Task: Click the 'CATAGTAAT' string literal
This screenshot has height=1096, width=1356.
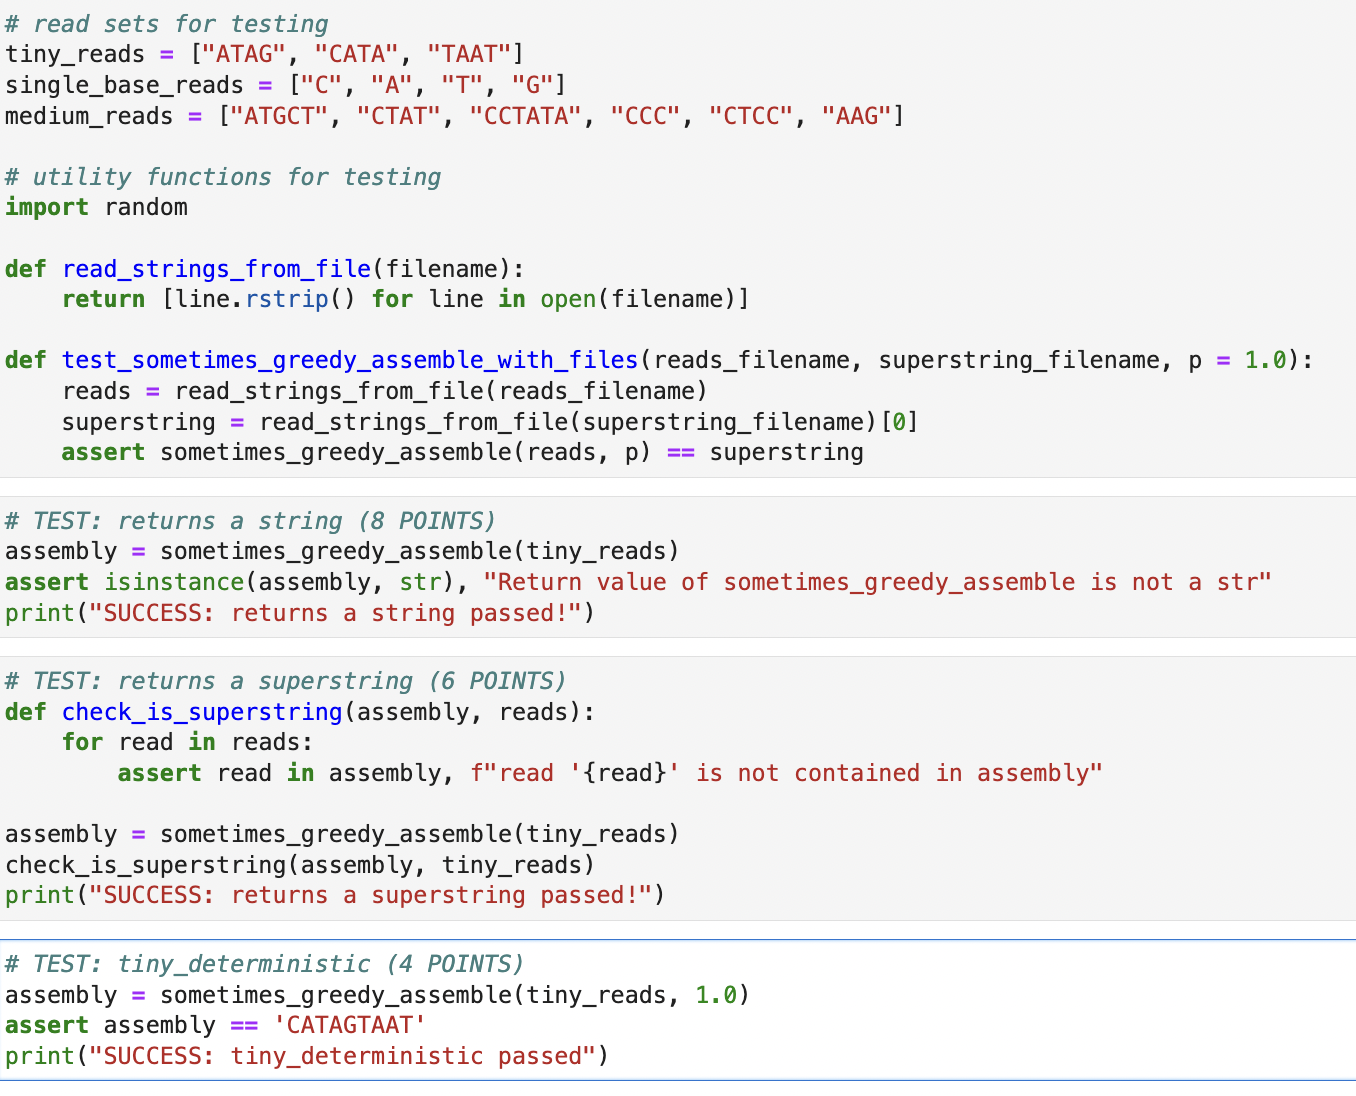Action: pos(349,1025)
